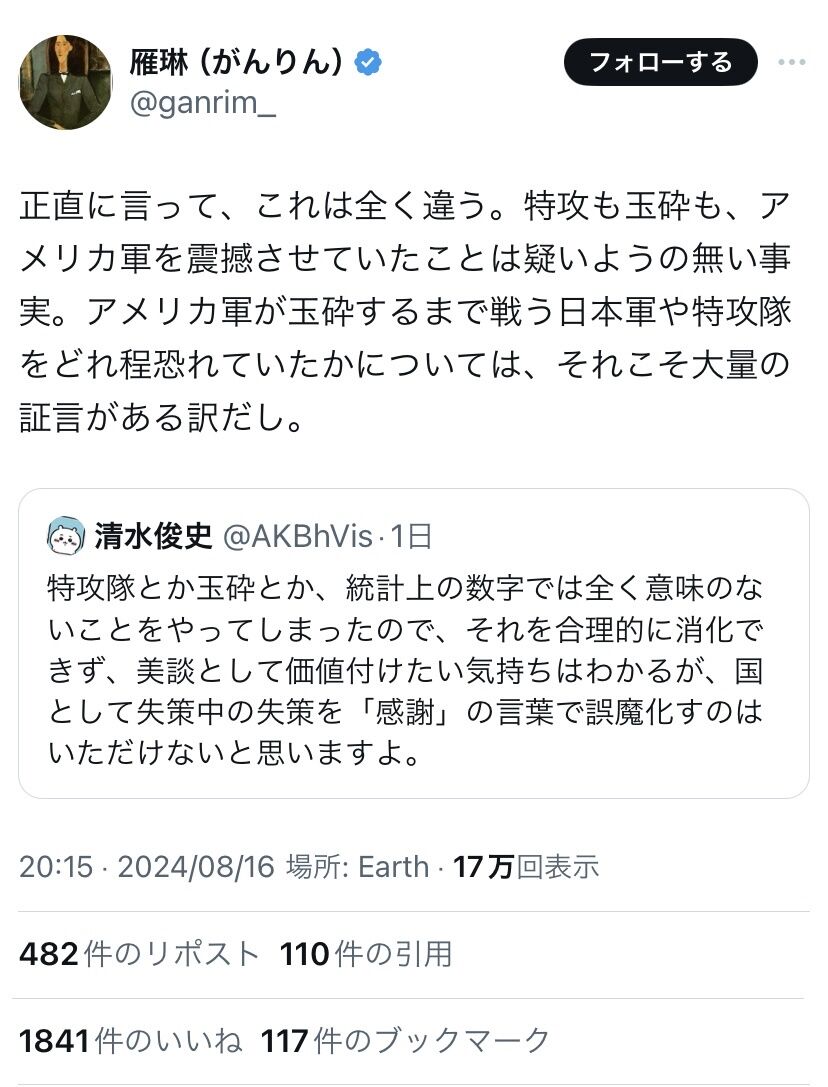Click the display name 雁琳 (がんりん)
The width and height of the screenshot is (828, 1087).
pyautogui.click(x=237, y=63)
